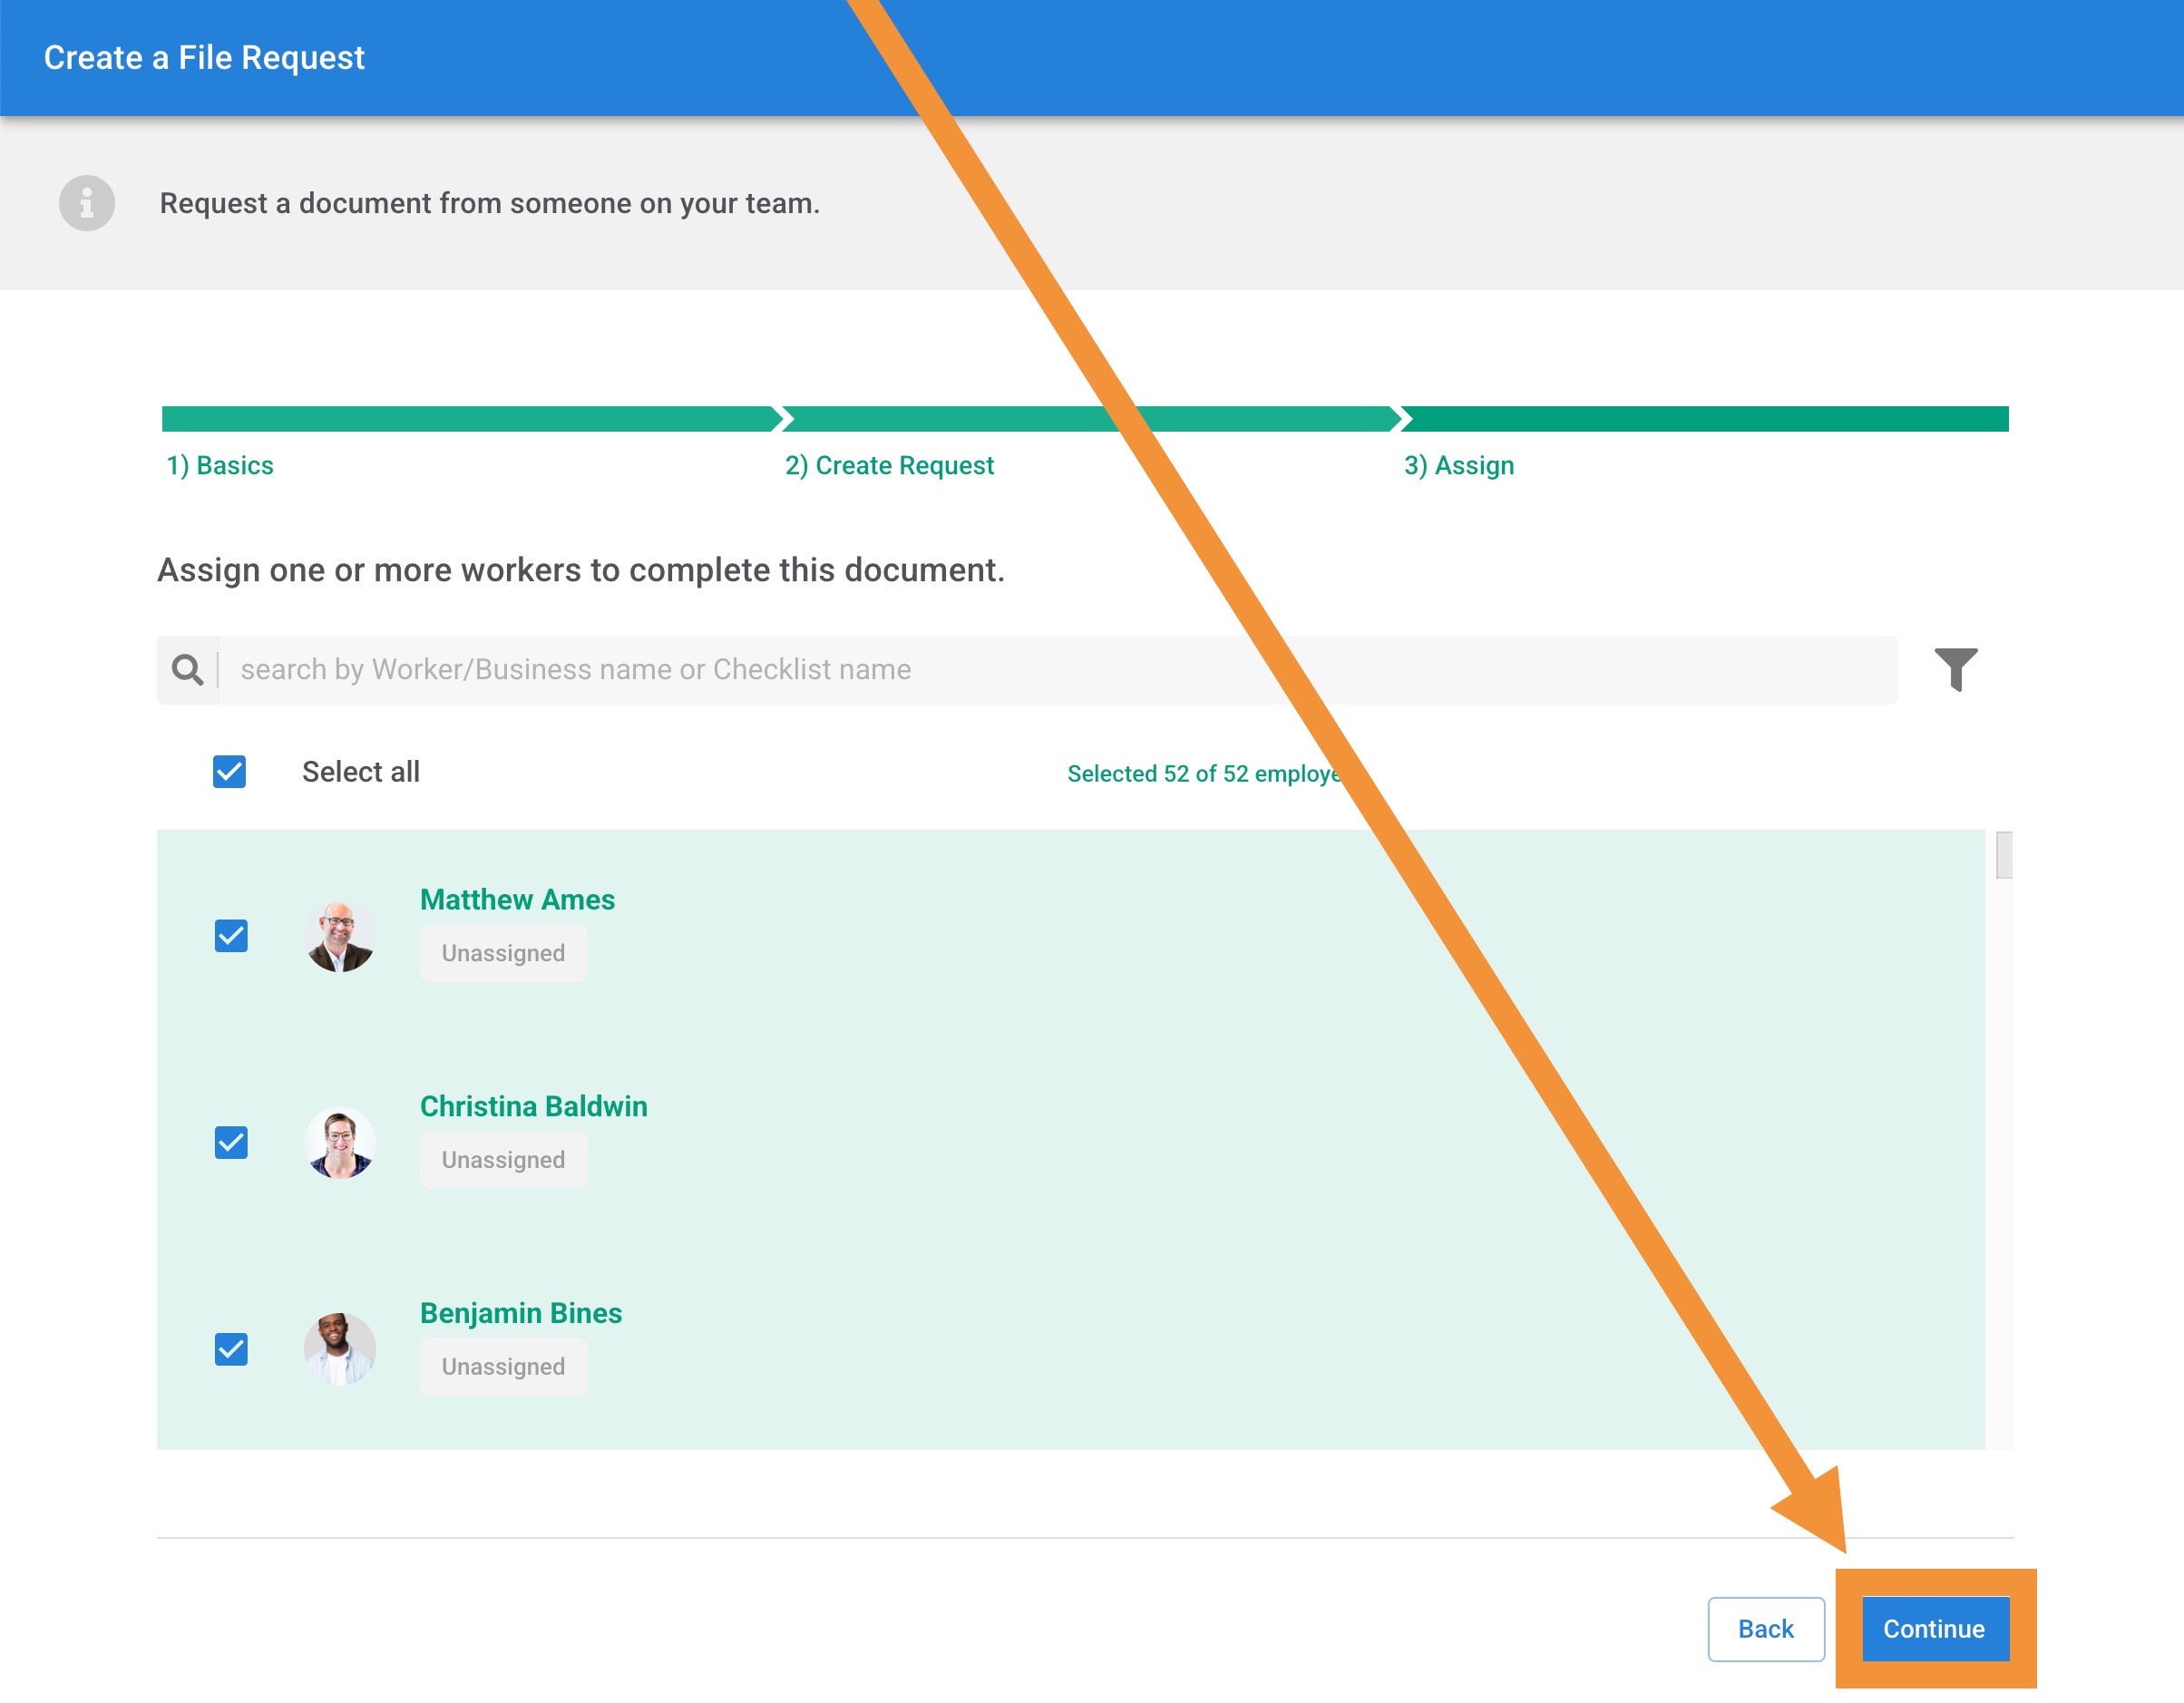
Task: Uncheck Christina Baldwin checkbox
Action: (231, 1142)
